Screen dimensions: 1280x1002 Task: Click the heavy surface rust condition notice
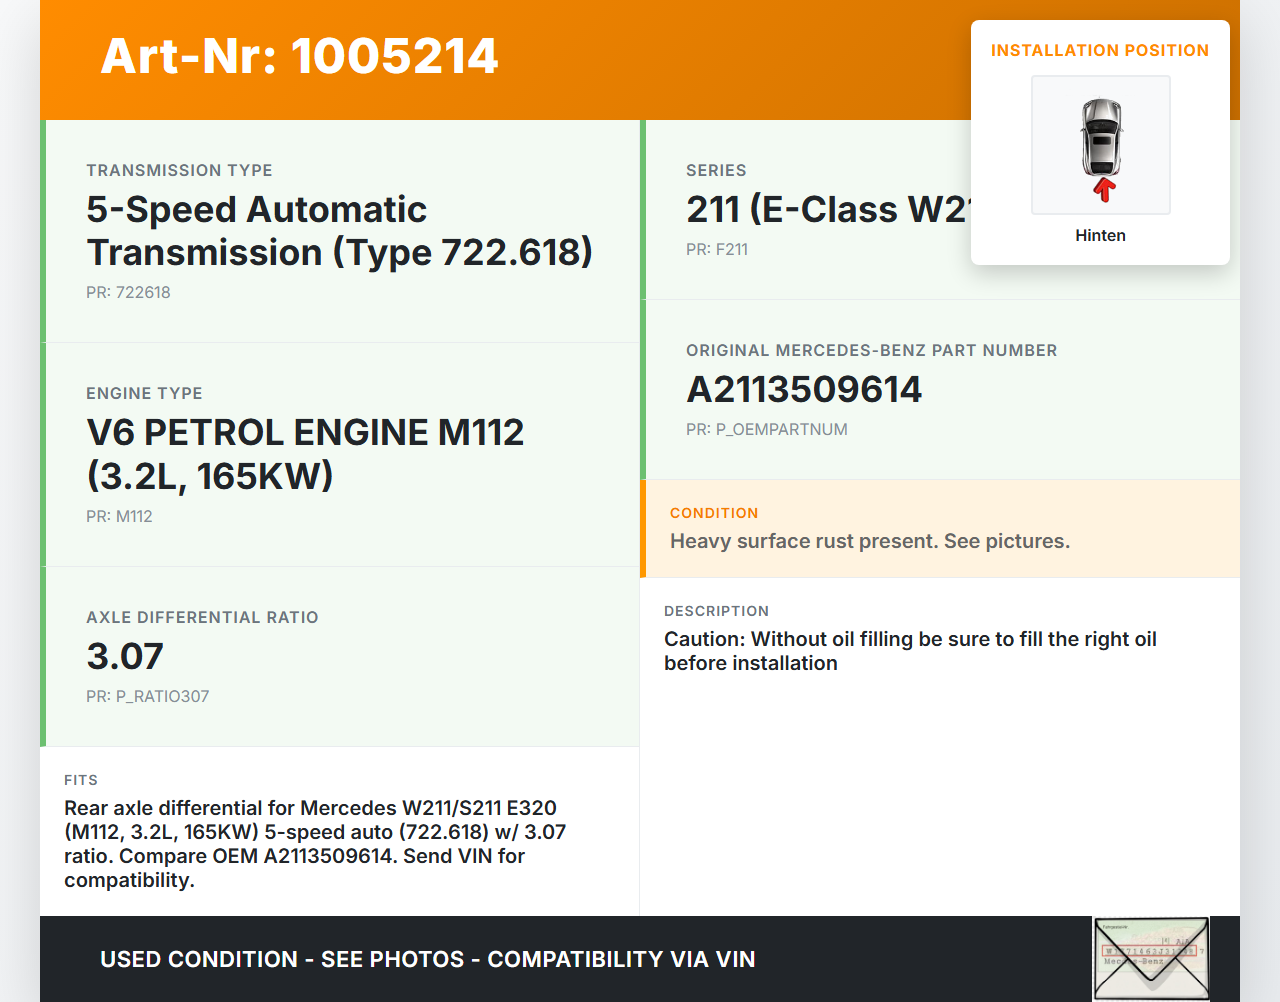[869, 541]
